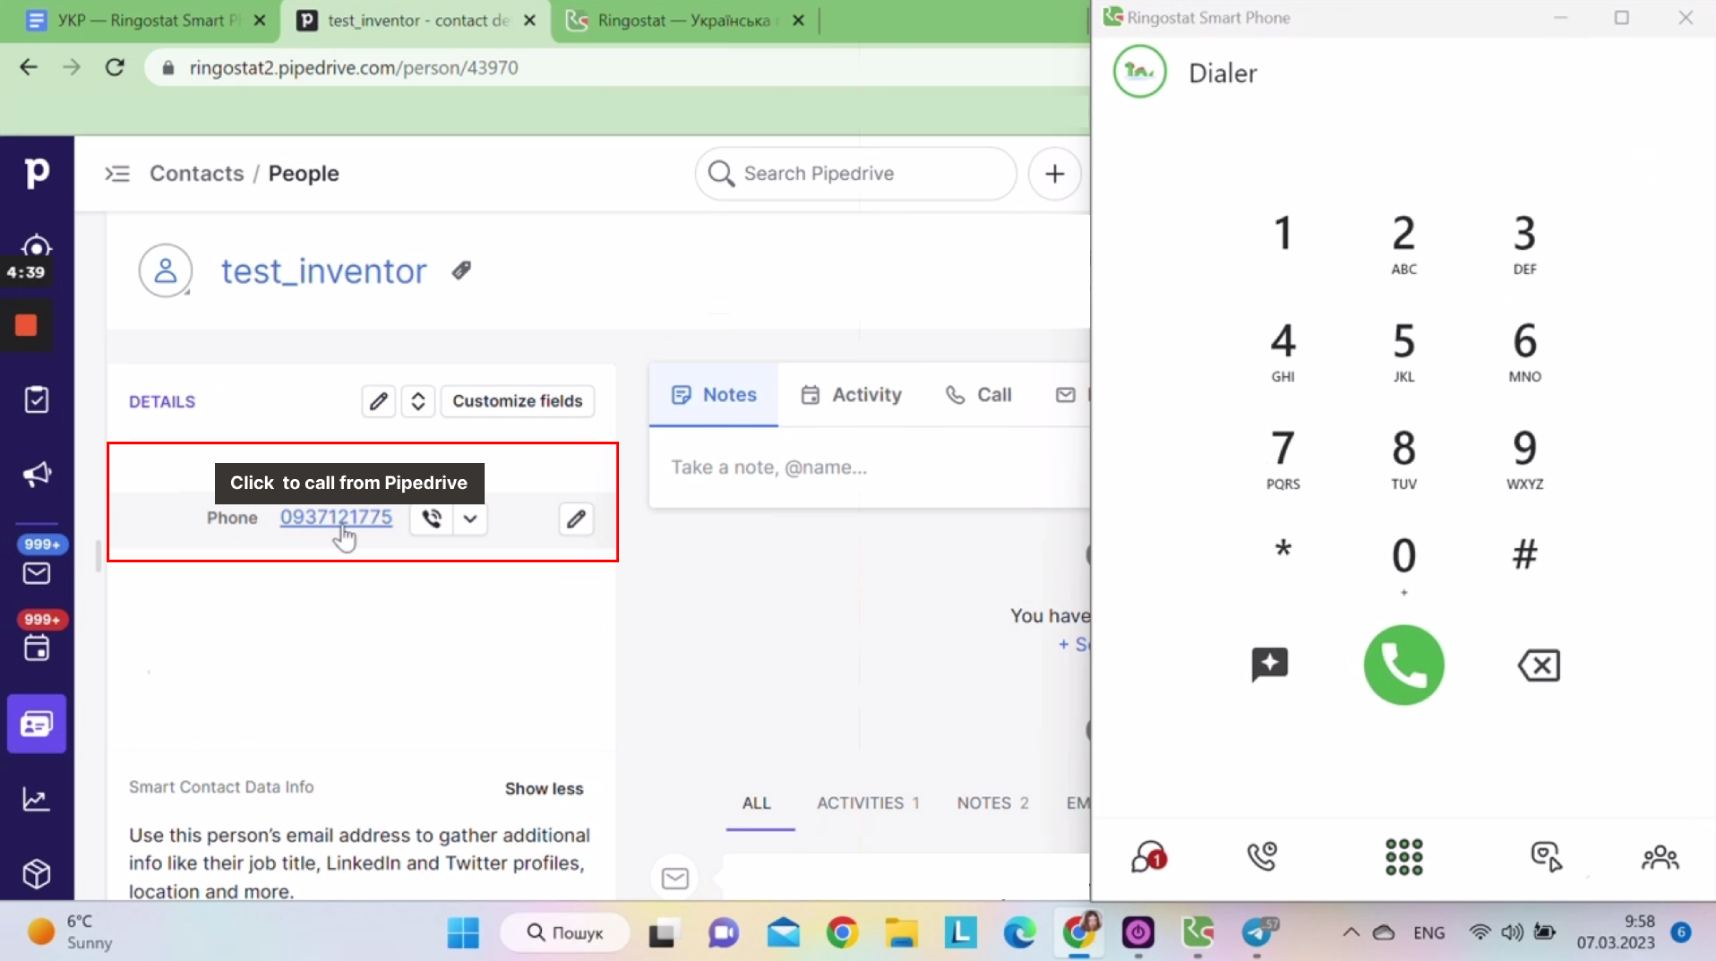1716x961 pixels.
Task: Open File Explorer from the taskbar
Action: click(x=901, y=933)
